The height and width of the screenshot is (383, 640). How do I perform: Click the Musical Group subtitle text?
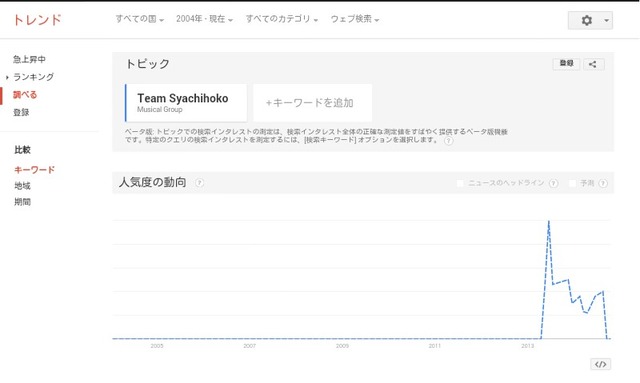[160, 109]
